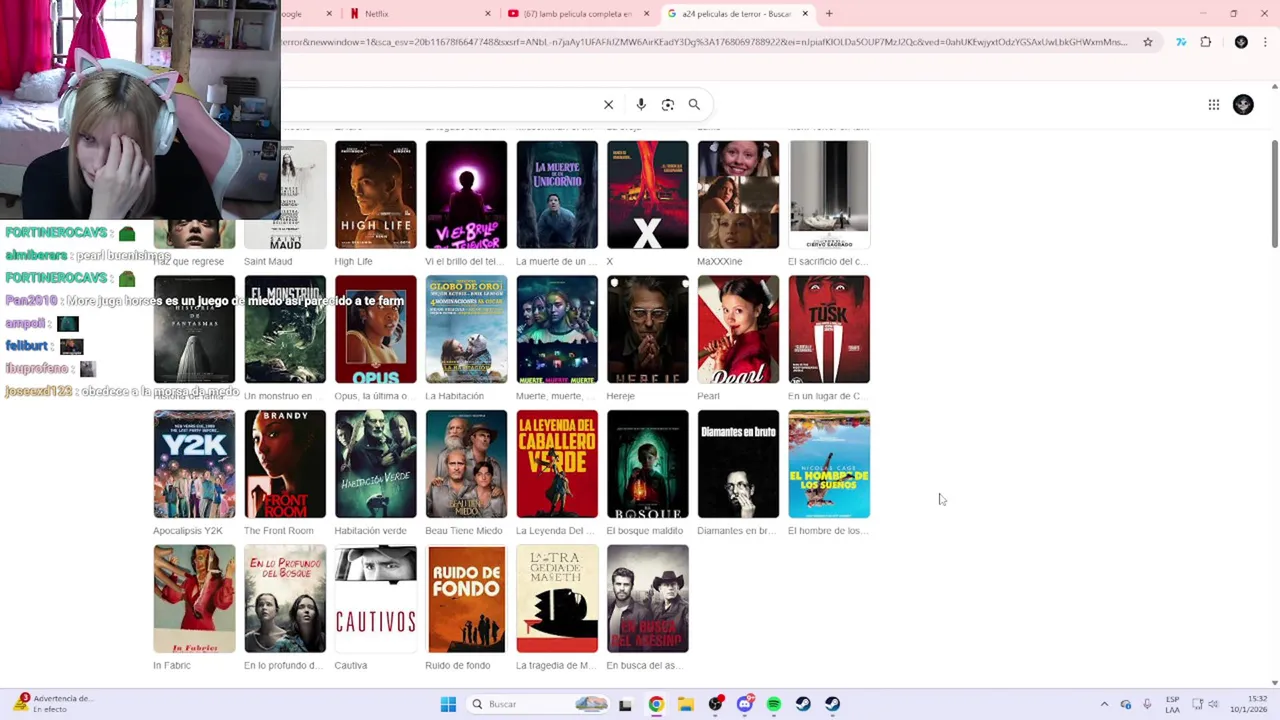Submit search with the magnifier icon
Viewport: 1280px width, 720px height.
694,104
